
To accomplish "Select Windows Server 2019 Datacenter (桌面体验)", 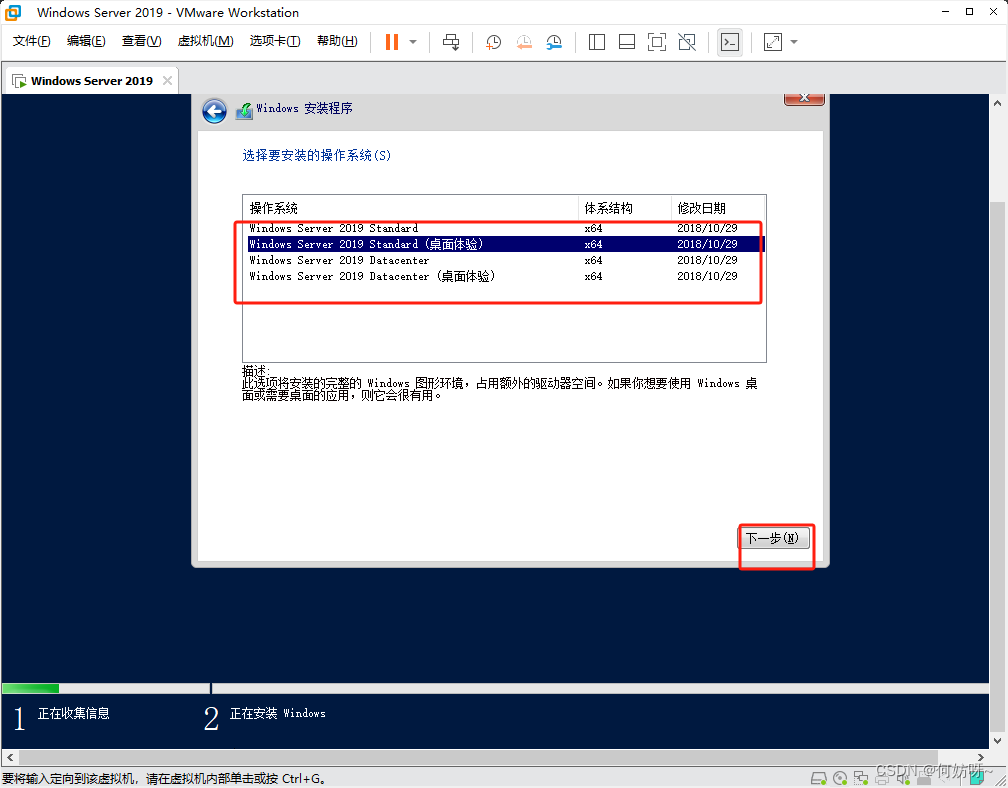I will 506,276.
